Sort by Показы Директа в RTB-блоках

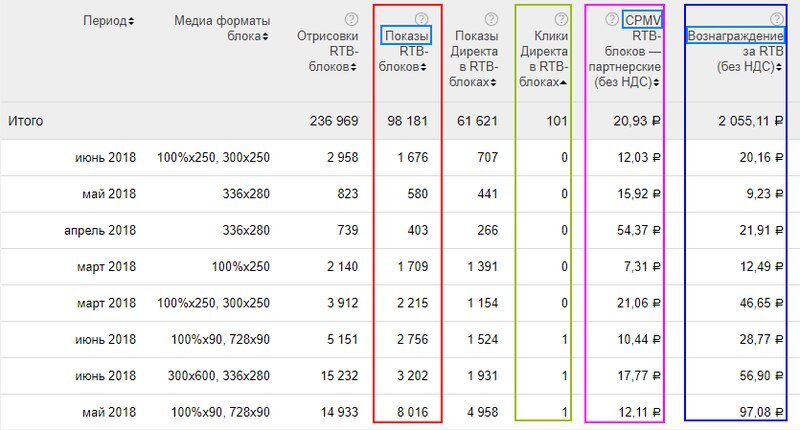(493, 82)
